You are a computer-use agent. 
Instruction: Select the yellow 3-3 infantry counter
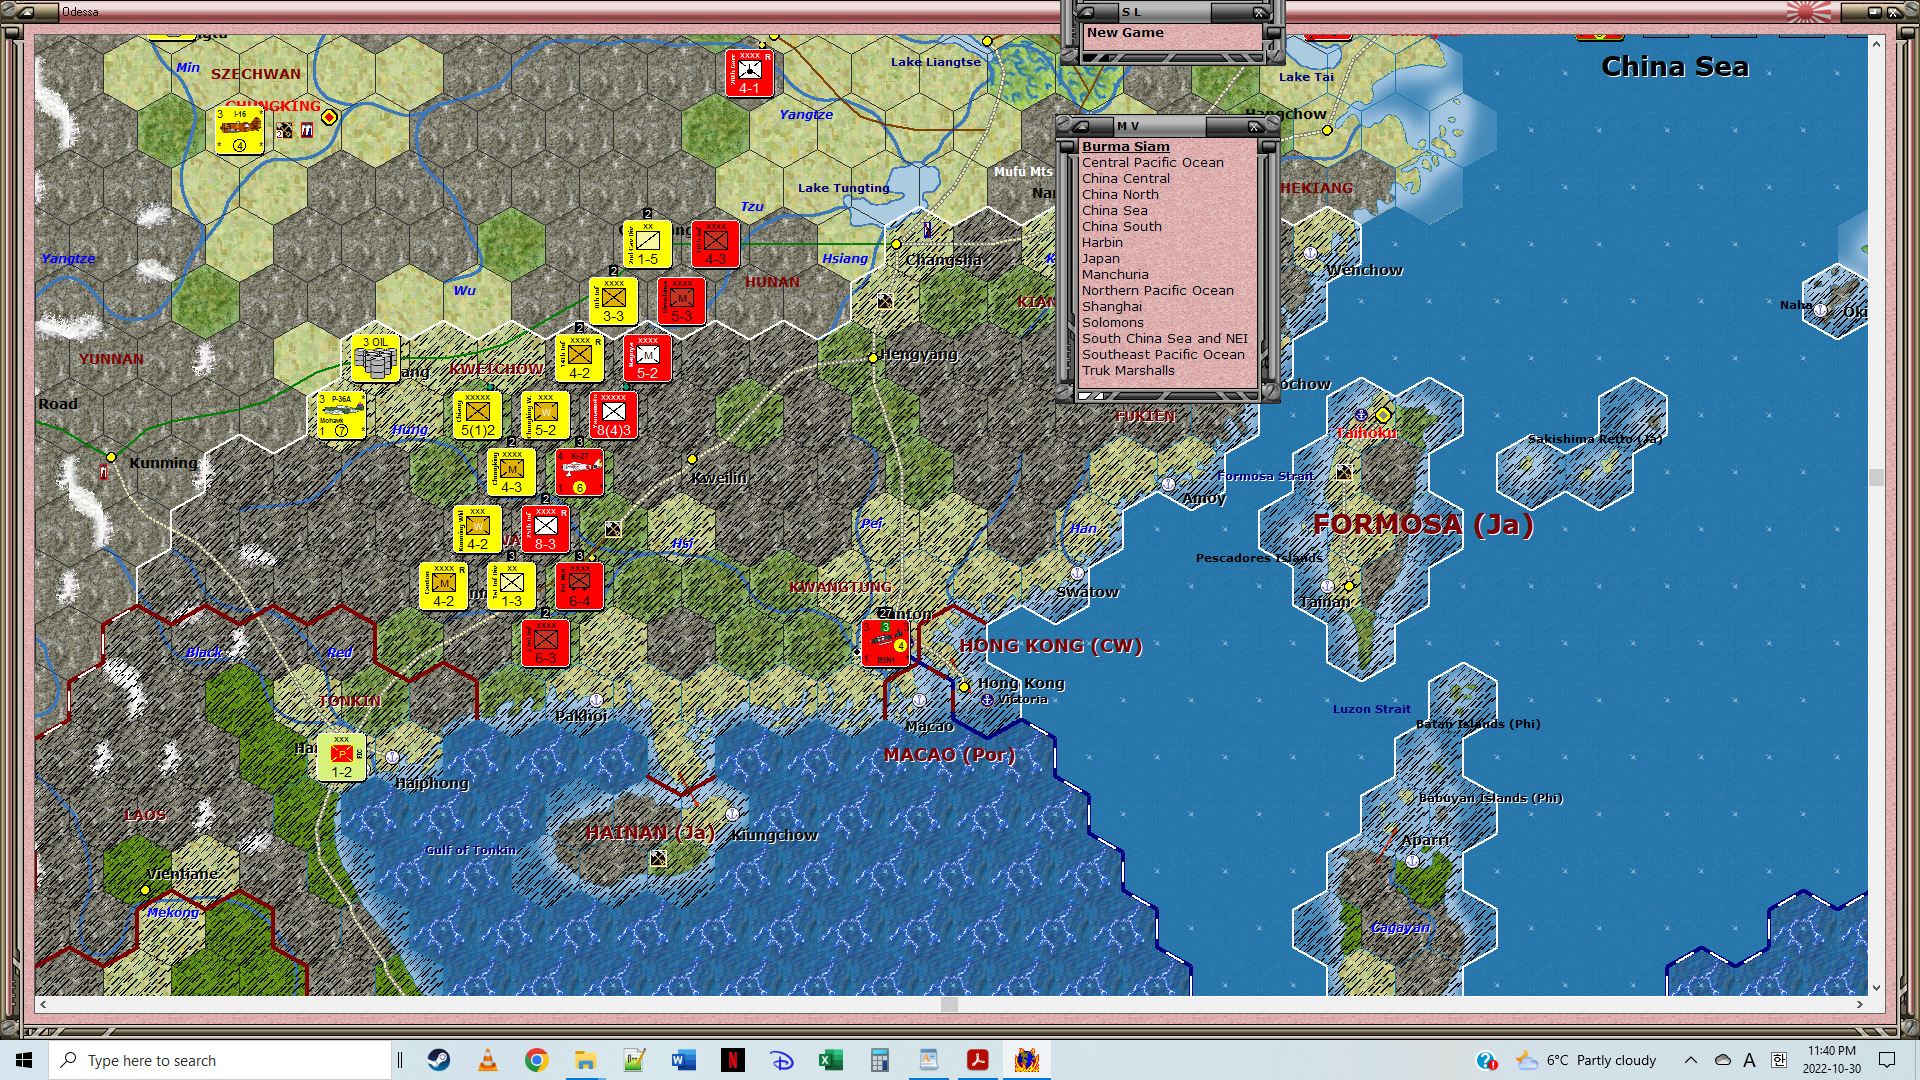[613, 301]
